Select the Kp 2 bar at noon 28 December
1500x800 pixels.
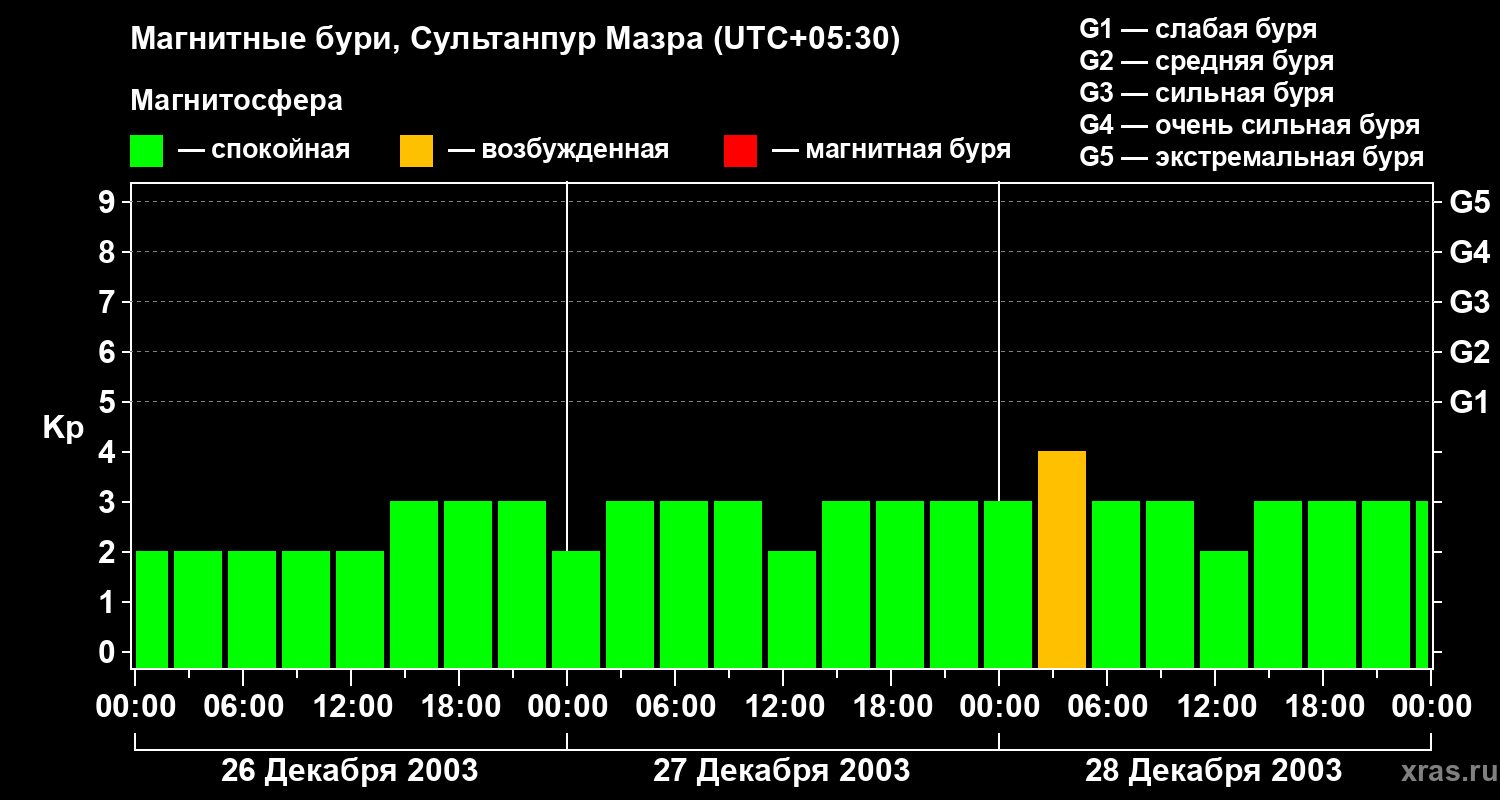(x=1224, y=610)
